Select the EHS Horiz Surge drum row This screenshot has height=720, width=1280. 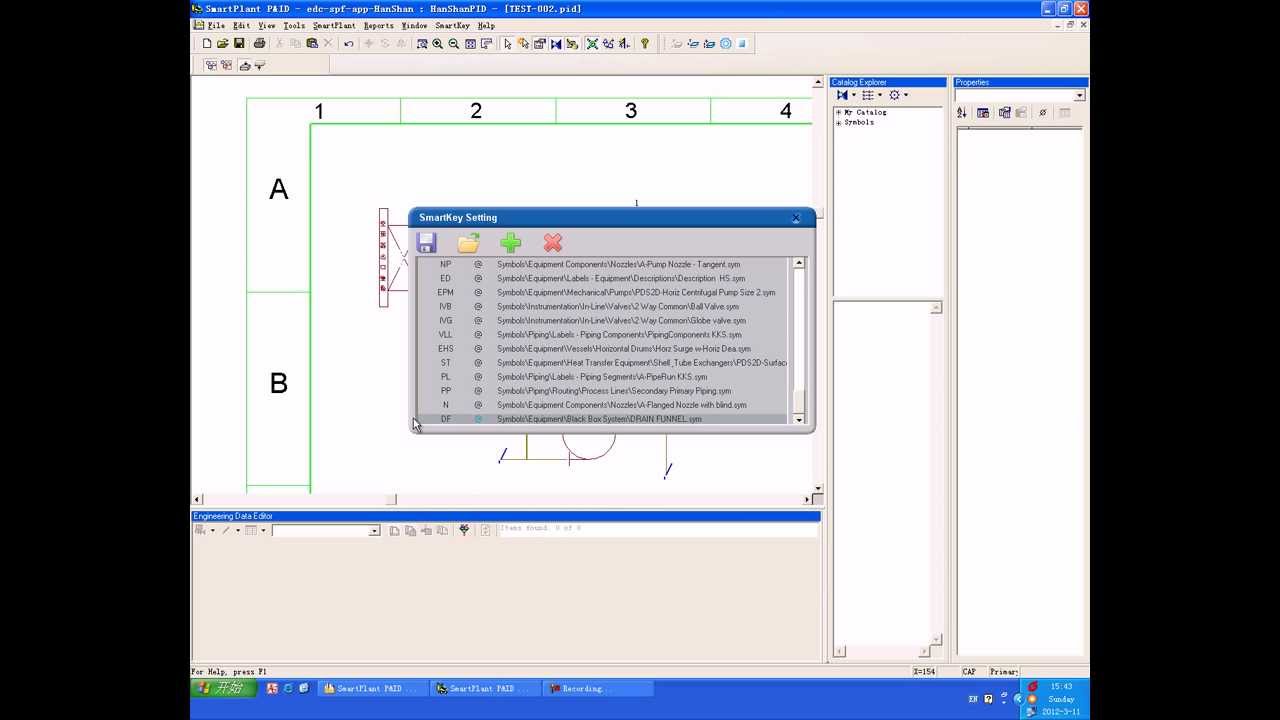coord(602,348)
